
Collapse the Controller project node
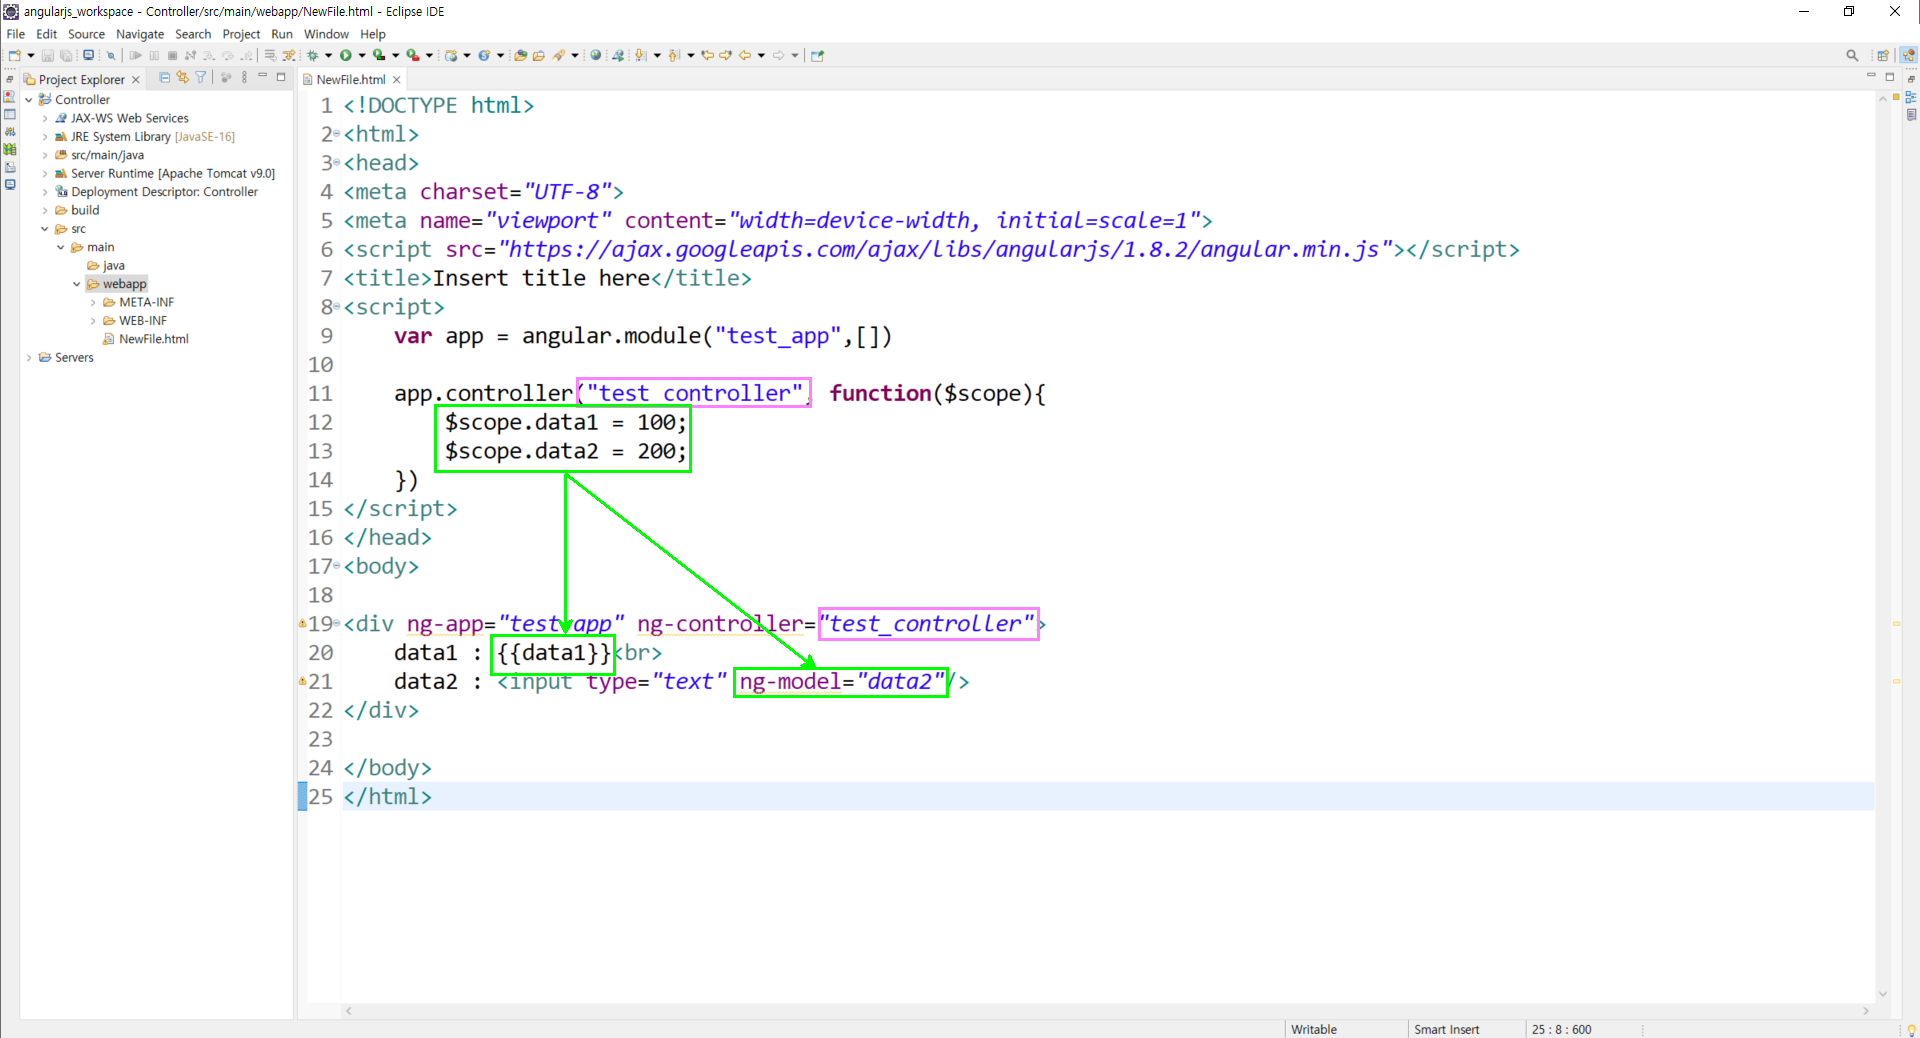(x=29, y=100)
